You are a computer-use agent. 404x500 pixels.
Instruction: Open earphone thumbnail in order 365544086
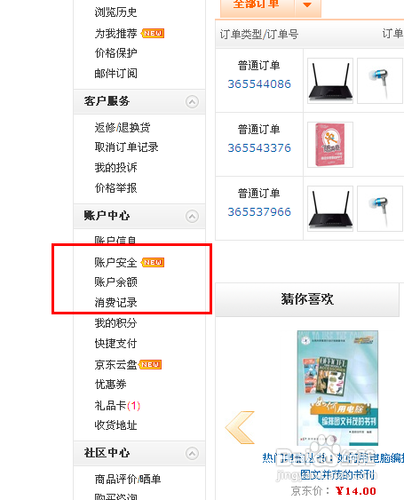pyautogui.click(x=380, y=81)
